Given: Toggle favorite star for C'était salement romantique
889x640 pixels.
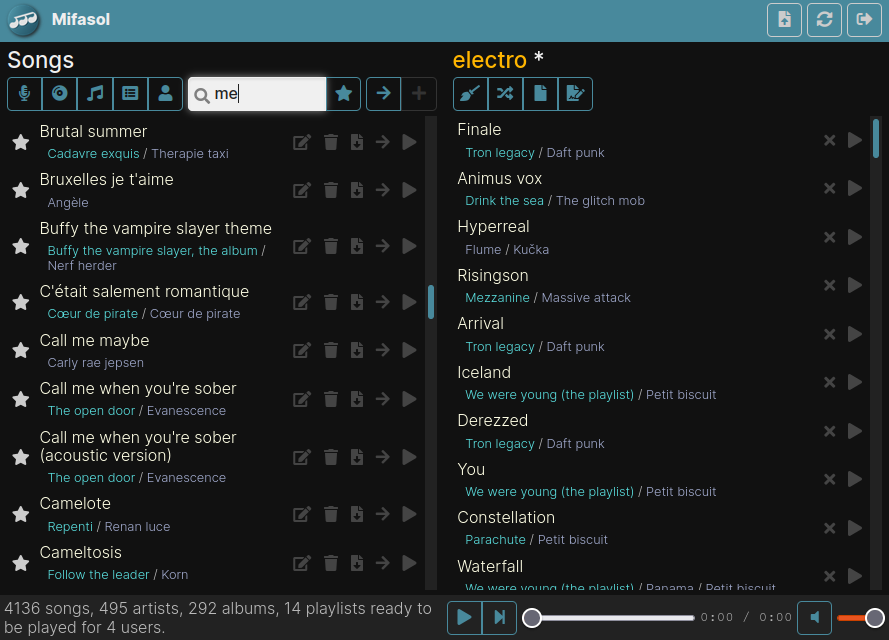Looking at the screenshot, I should (x=21, y=302).
